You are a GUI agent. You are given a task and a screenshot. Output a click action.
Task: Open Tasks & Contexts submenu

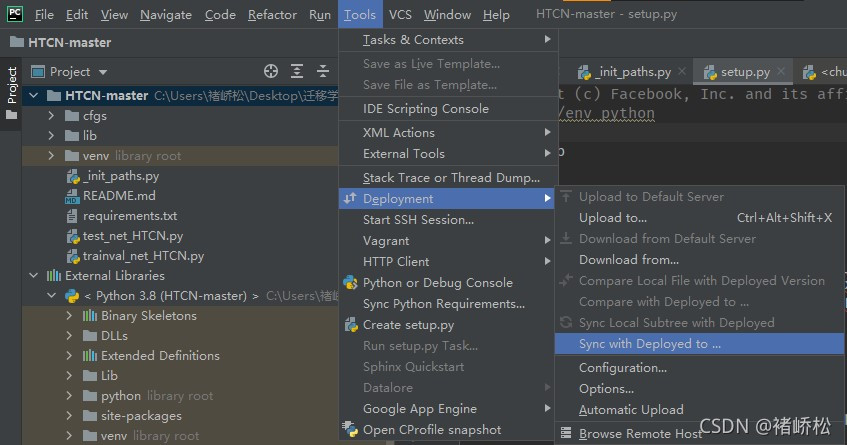[x=448, y=39]
